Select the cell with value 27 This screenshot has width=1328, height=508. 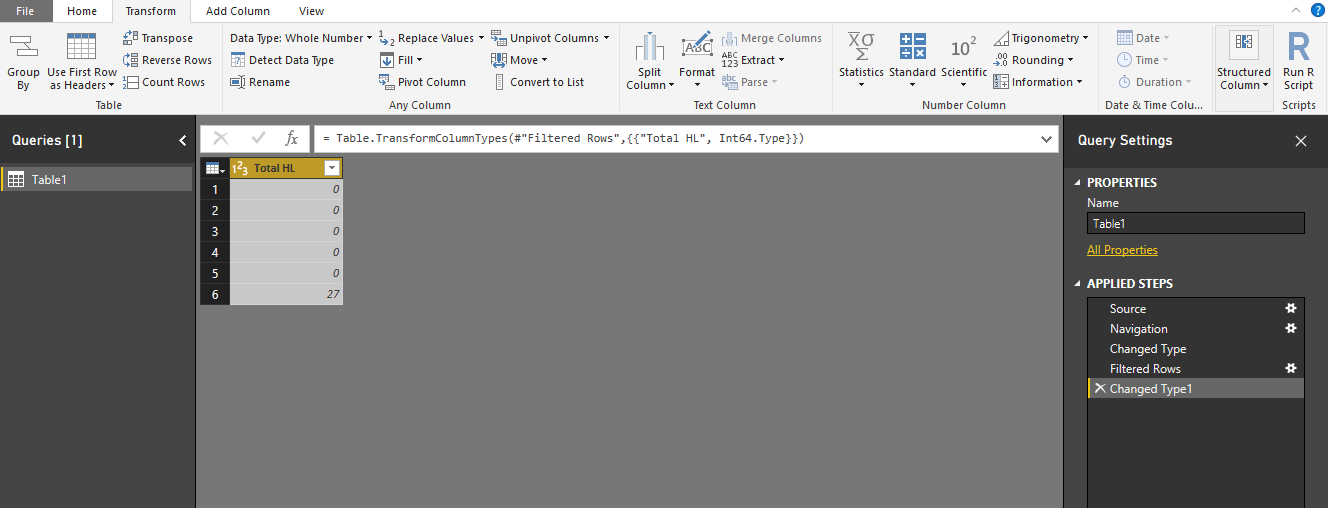pyautogui.click(x=286, y=294)
